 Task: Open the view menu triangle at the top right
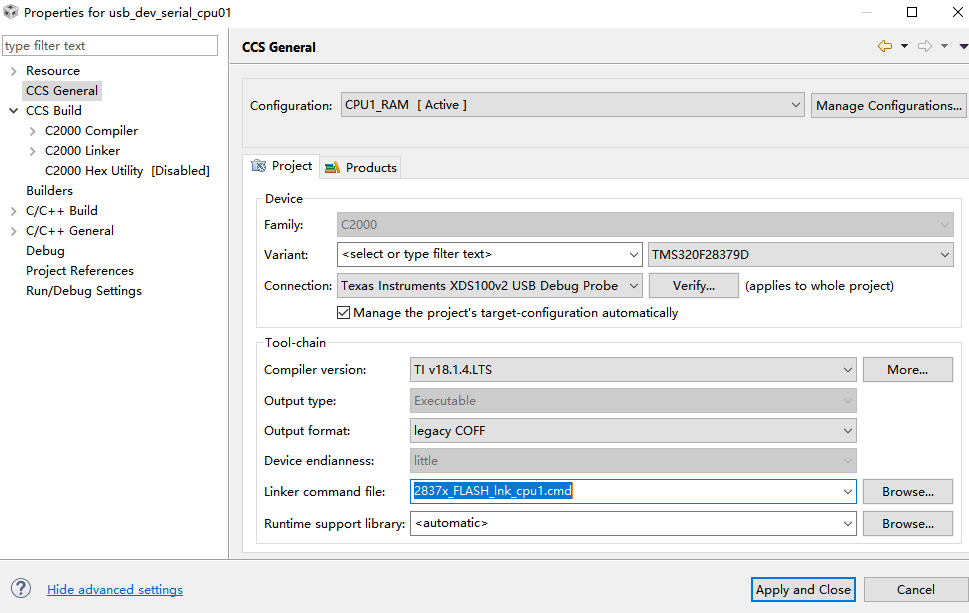tap(963, 46)
